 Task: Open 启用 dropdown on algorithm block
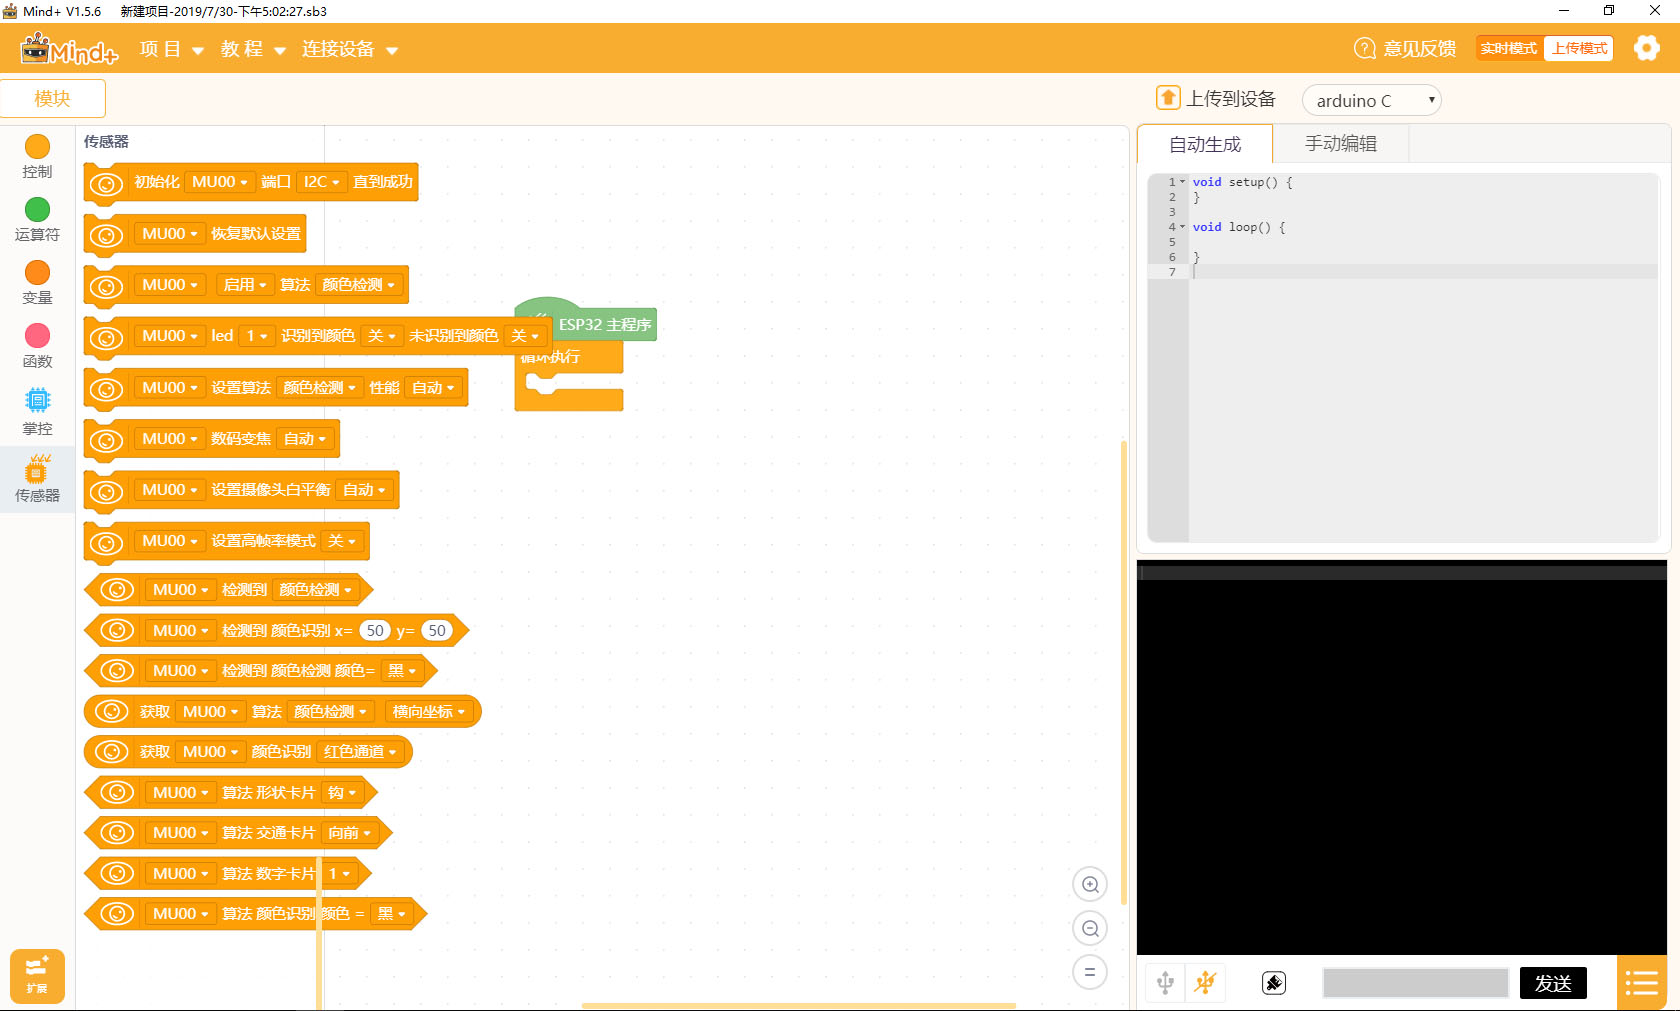245,285
